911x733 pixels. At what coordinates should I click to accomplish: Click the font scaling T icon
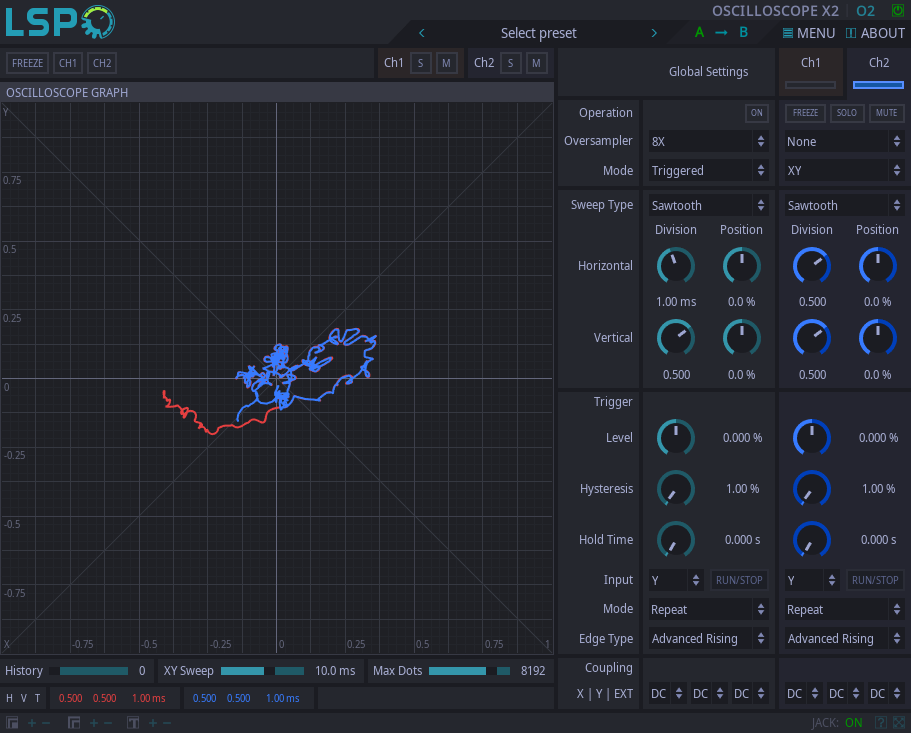tap(133, 723)
